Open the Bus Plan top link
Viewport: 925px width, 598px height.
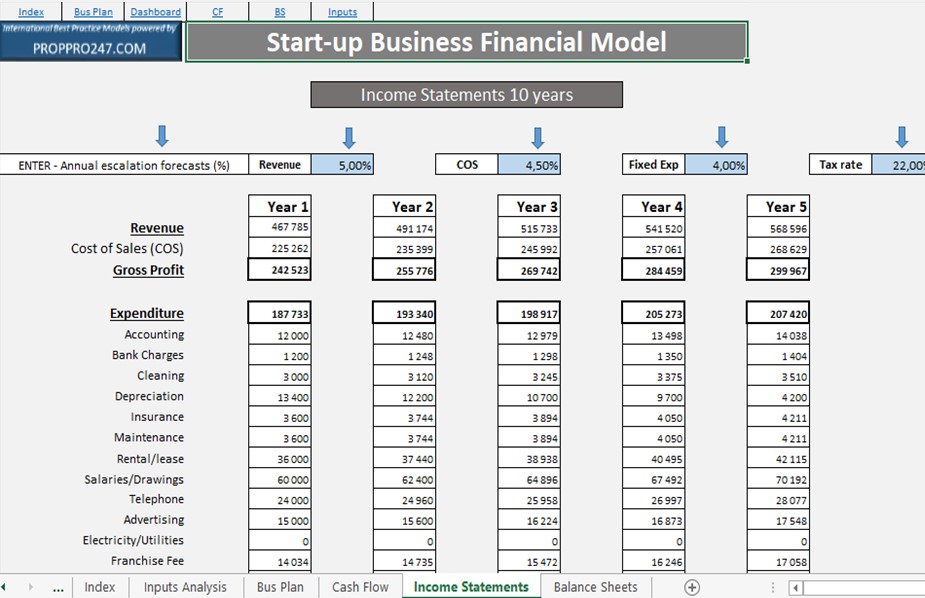[93, 12]
